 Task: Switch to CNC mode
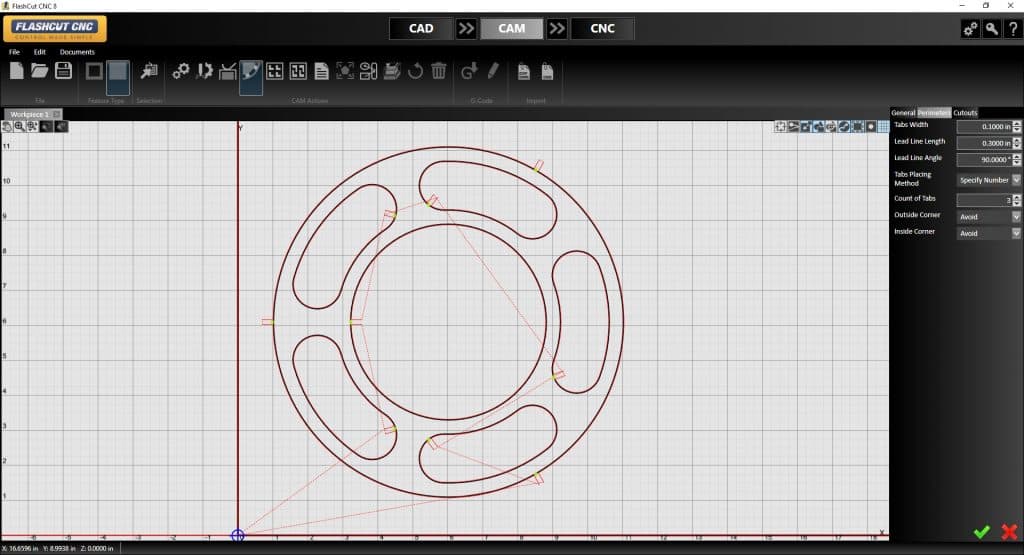(602, 28)
